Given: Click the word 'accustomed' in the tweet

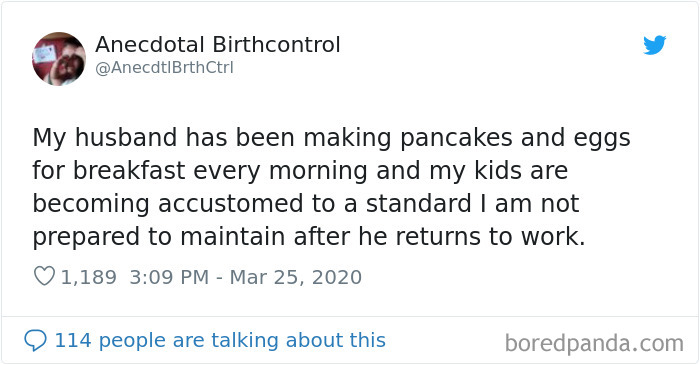Looking at the screenshot, I should point(231,204).
